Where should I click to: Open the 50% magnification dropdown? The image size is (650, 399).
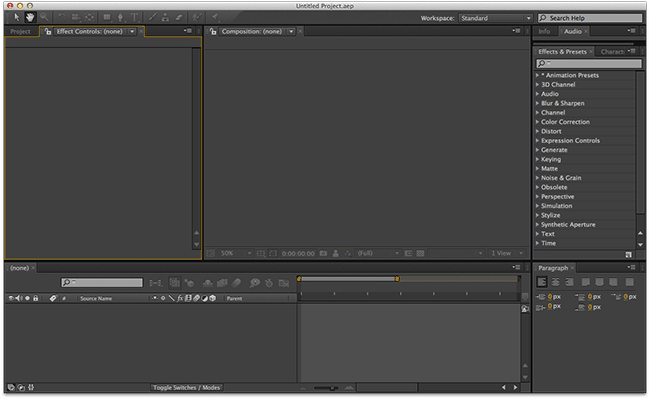tap(235, 253)
